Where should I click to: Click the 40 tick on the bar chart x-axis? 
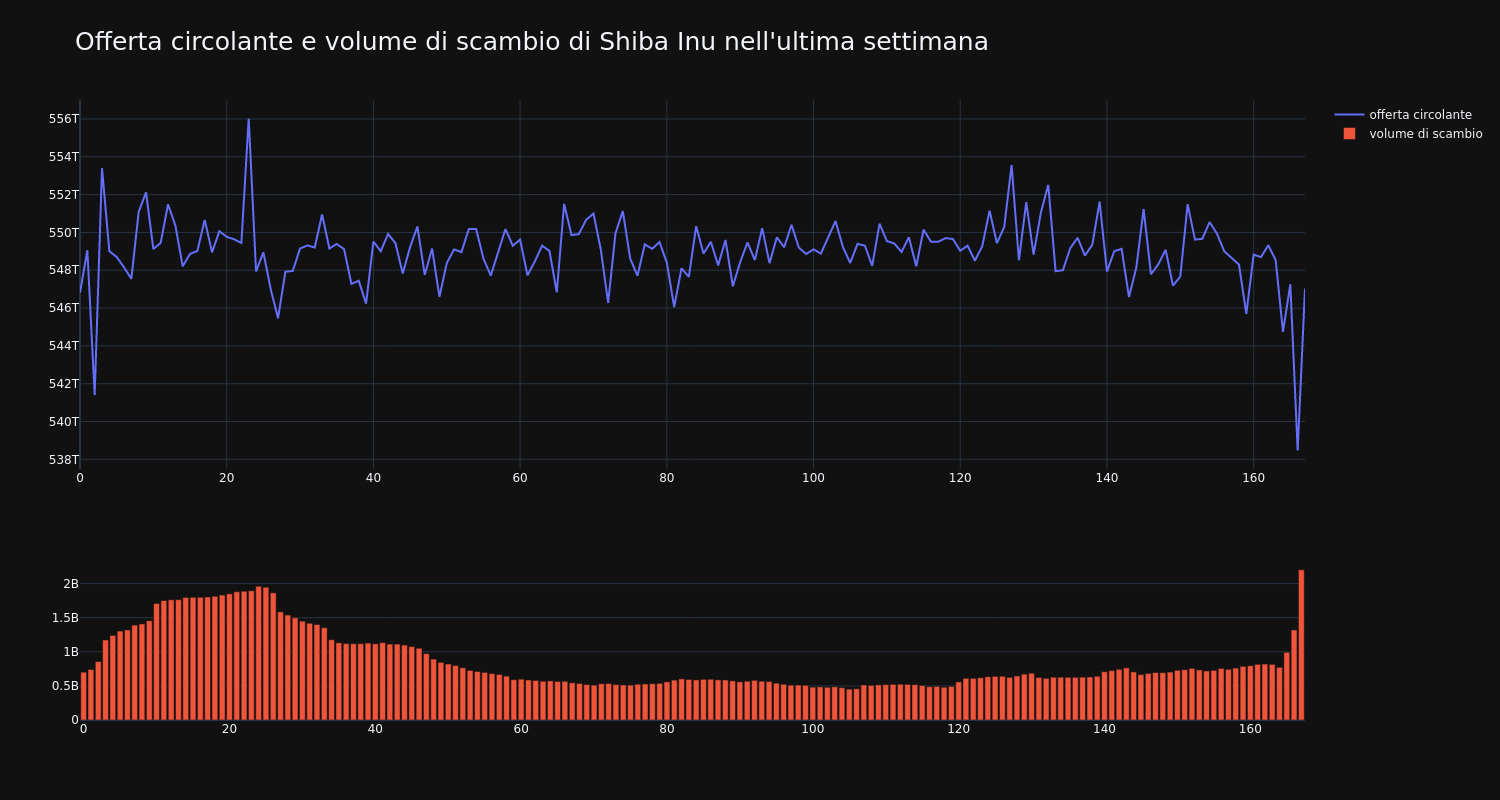tap(375, 729)
